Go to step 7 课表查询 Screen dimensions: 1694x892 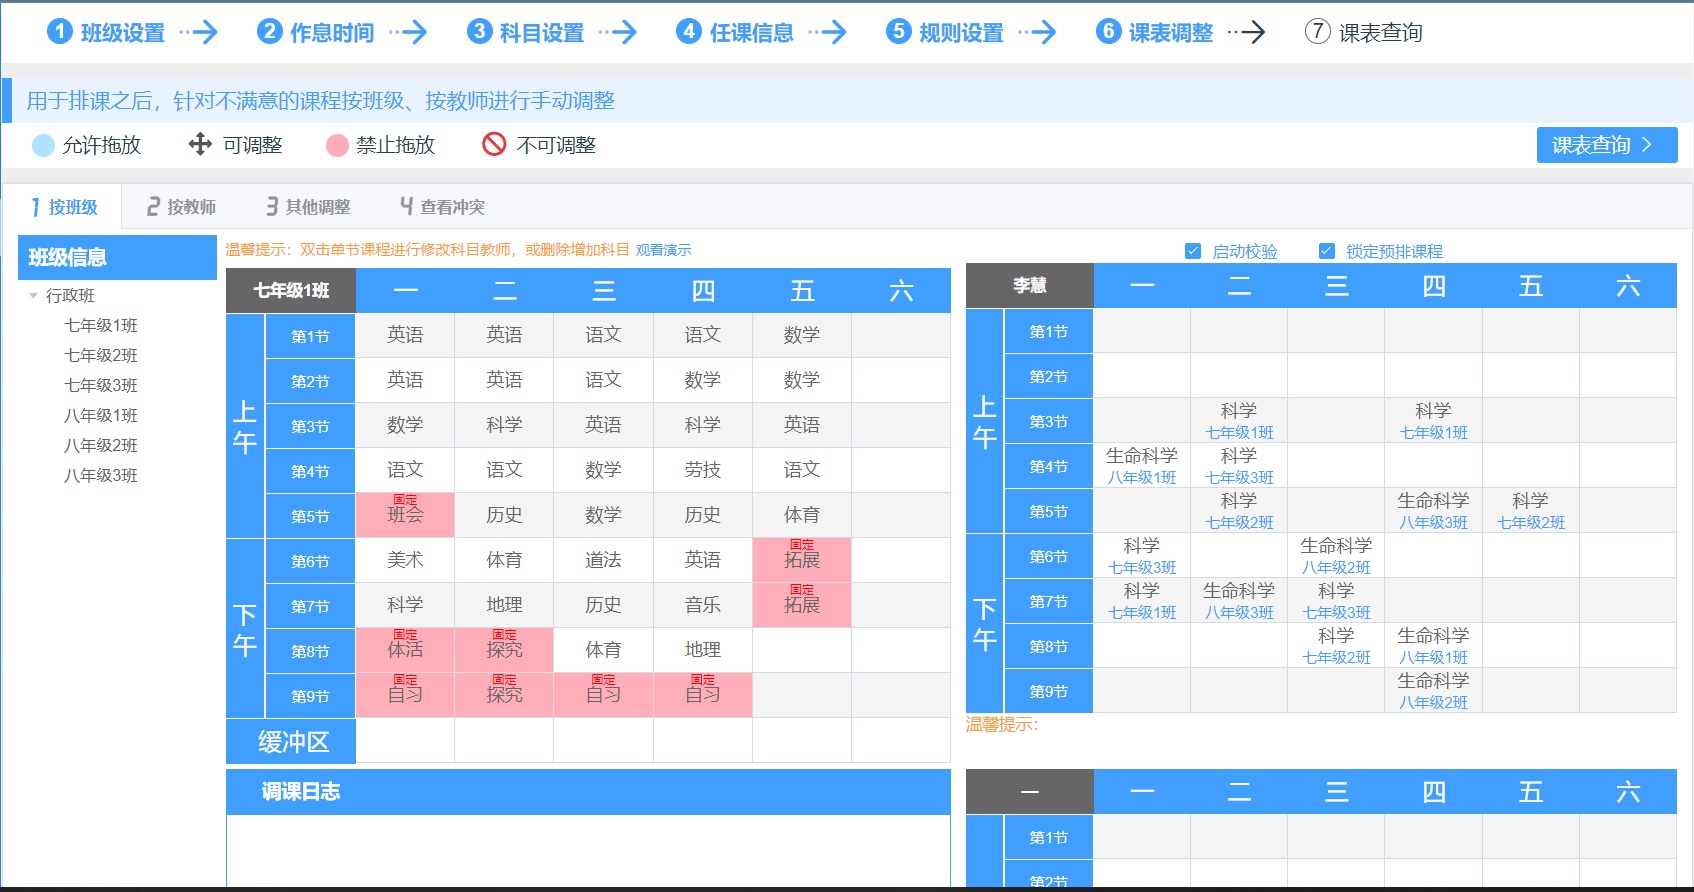pyautogui.click(x=1364, y=32)
